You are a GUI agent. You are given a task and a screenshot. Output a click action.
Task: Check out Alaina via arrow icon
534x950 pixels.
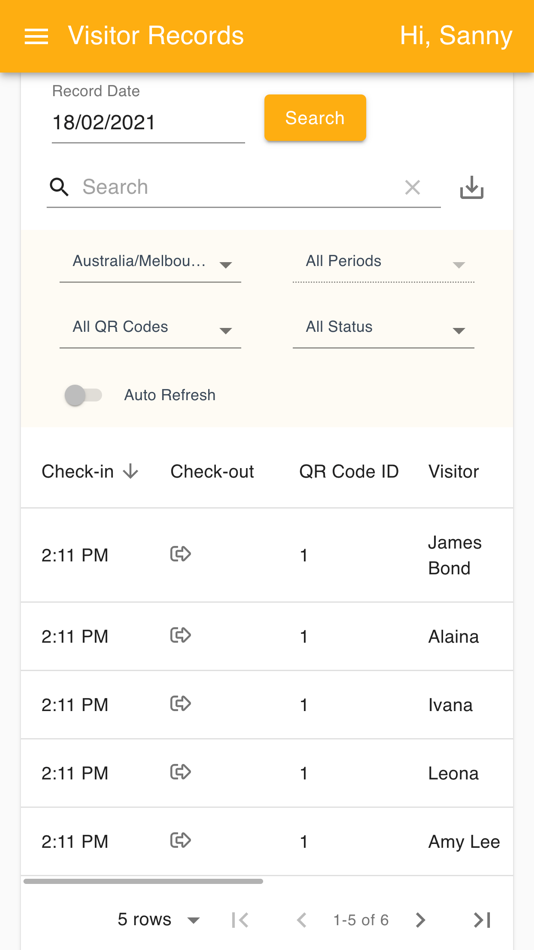point(180,635)
